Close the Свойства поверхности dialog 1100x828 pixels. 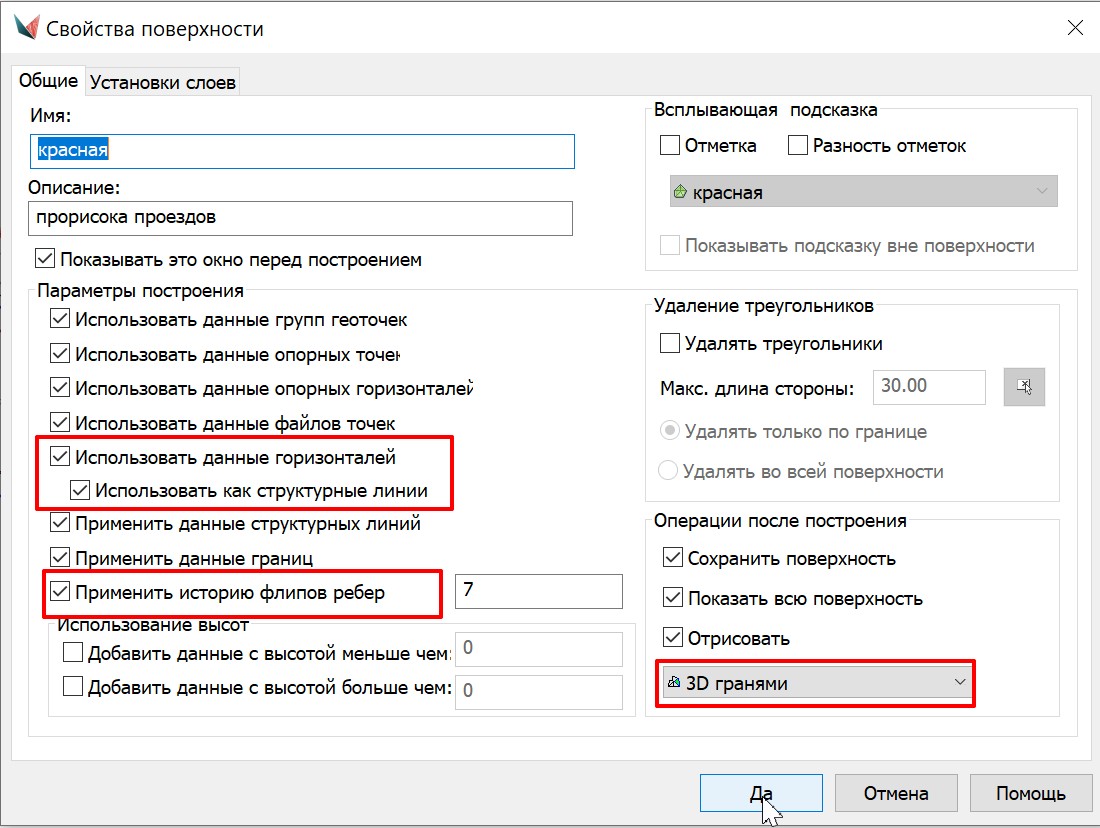click(1075, 28)
